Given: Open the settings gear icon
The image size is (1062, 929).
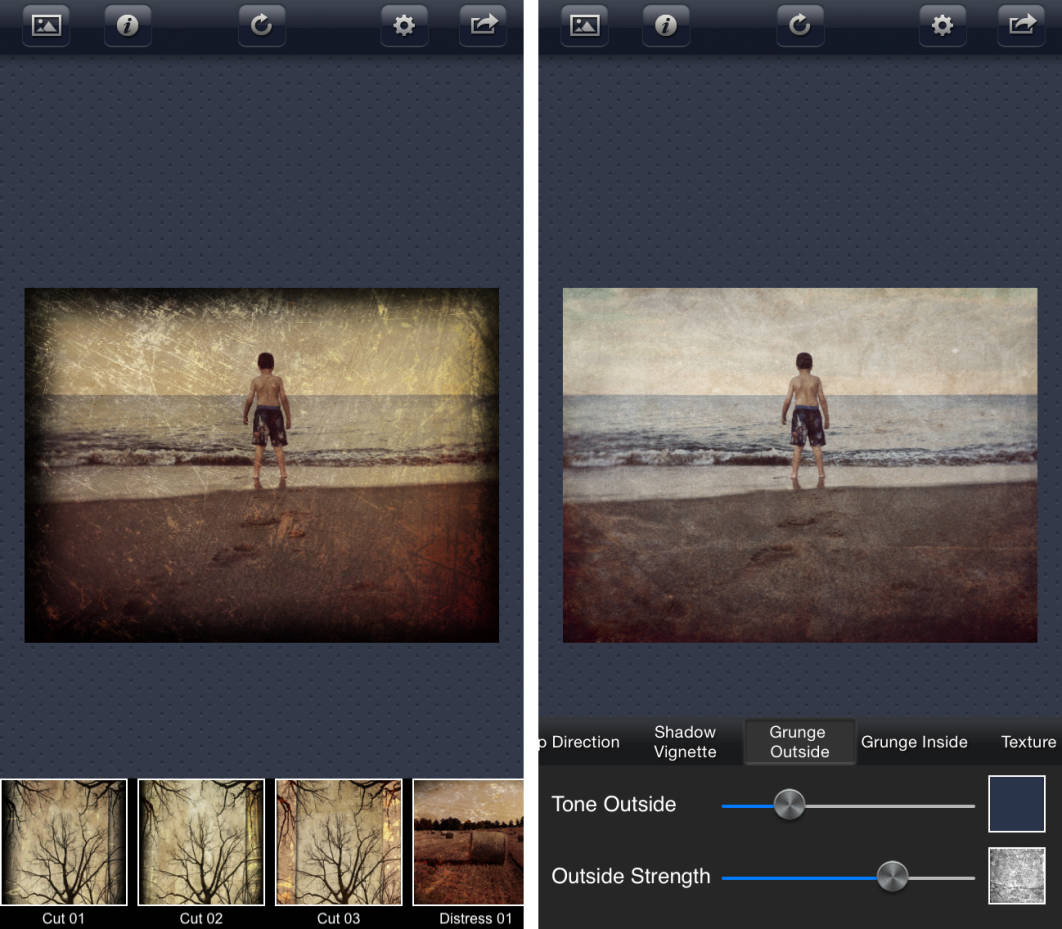Looking at the screenshot, I should coord(403,25).
